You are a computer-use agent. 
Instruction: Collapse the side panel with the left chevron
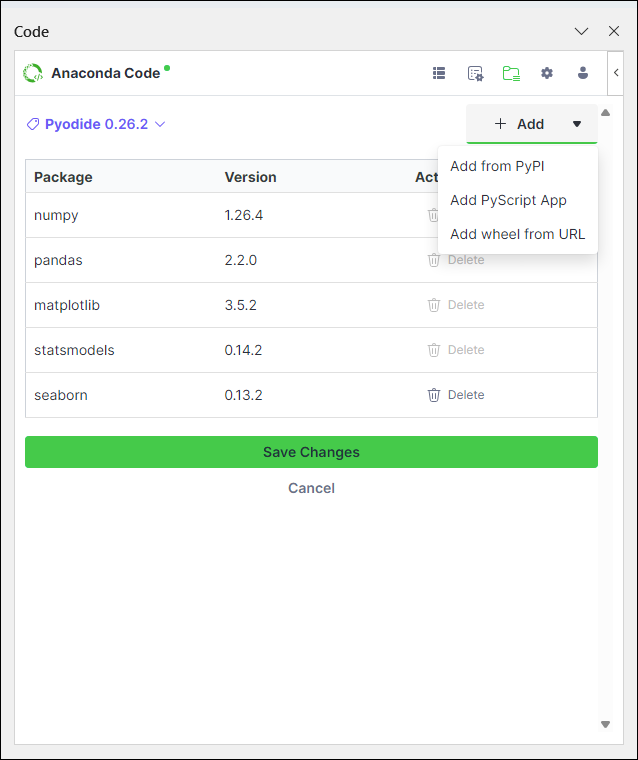tap(616, 73)
